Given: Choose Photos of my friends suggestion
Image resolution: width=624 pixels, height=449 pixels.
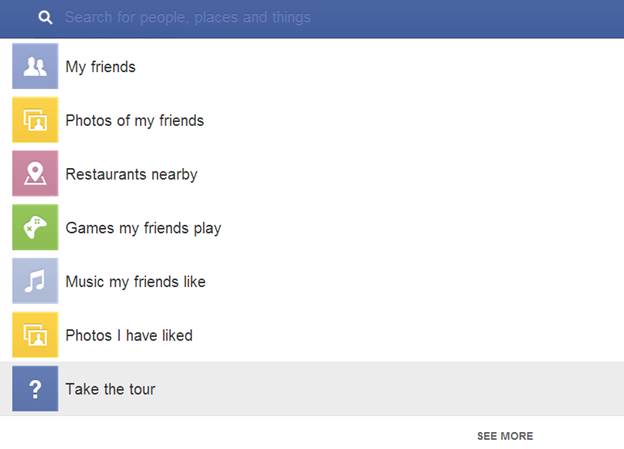Looking at the screenshot, I should tap(135, 121).
